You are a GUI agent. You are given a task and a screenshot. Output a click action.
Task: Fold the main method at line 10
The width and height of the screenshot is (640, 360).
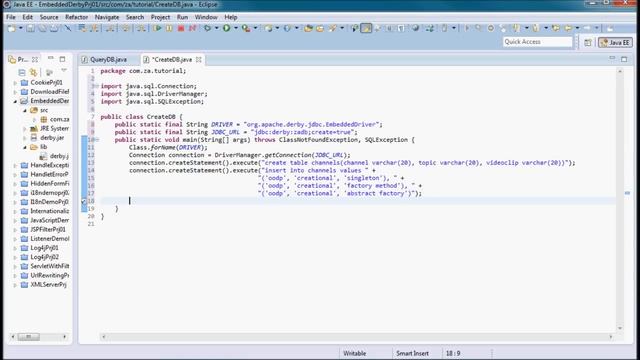click(97, 140)
